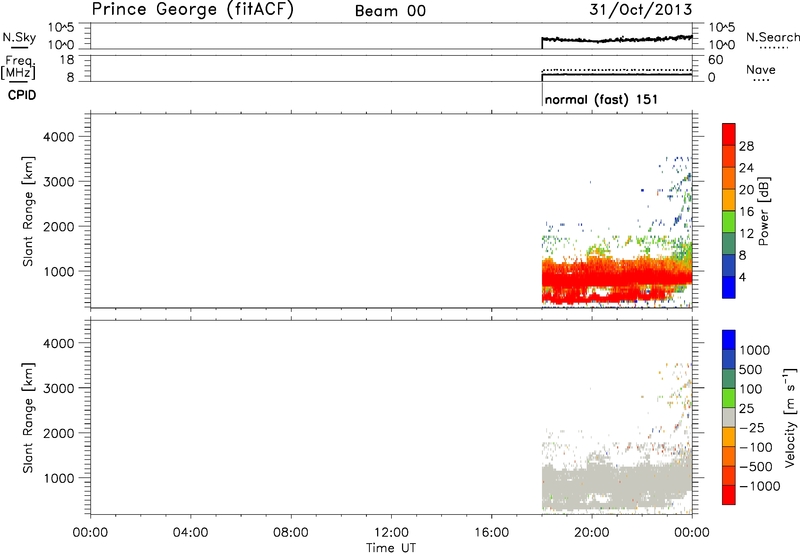The height and width of the screenshot is (554, 800).
Task: Click the '16:00' time tick label
Action: 491,533
